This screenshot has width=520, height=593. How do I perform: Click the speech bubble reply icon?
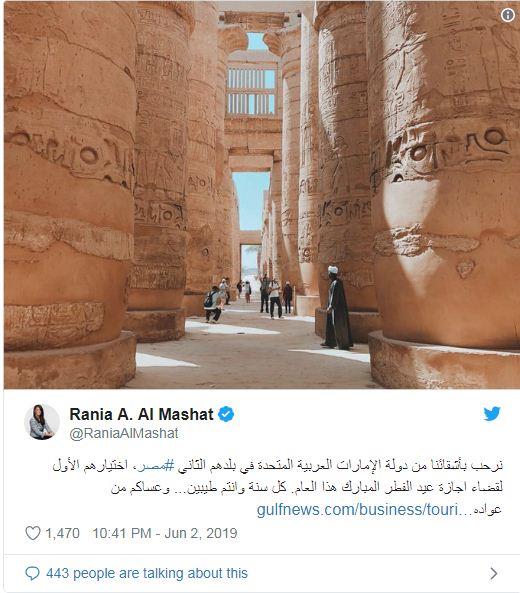(x=32, y=573)
